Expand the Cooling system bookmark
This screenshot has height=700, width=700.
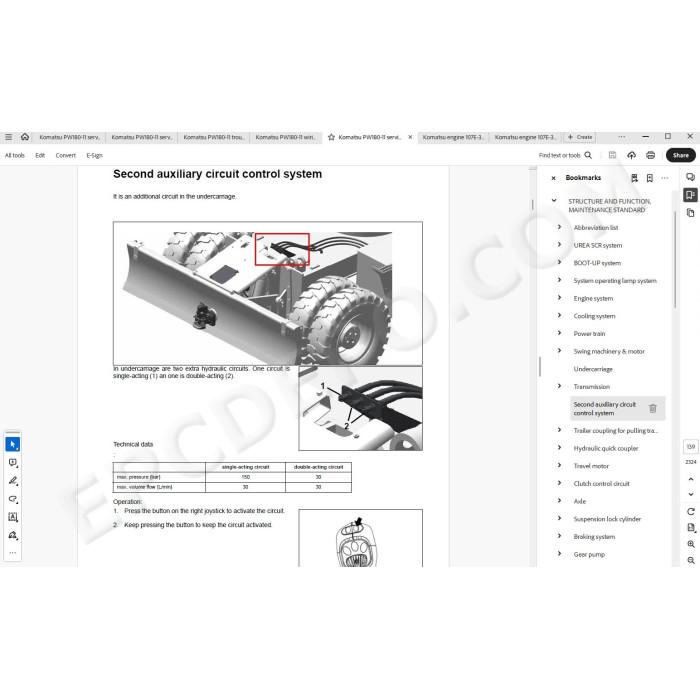559,315
